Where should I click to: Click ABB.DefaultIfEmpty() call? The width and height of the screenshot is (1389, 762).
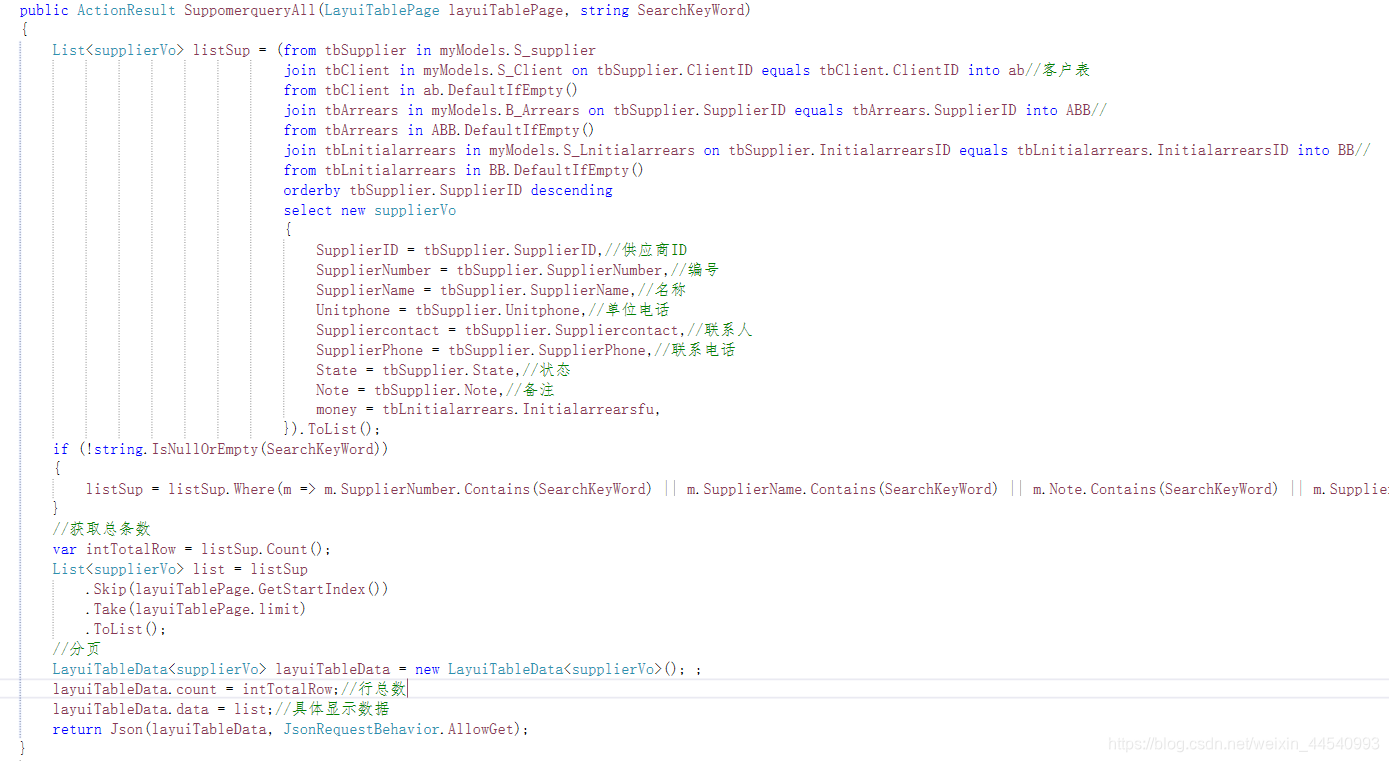coord(513,130)
